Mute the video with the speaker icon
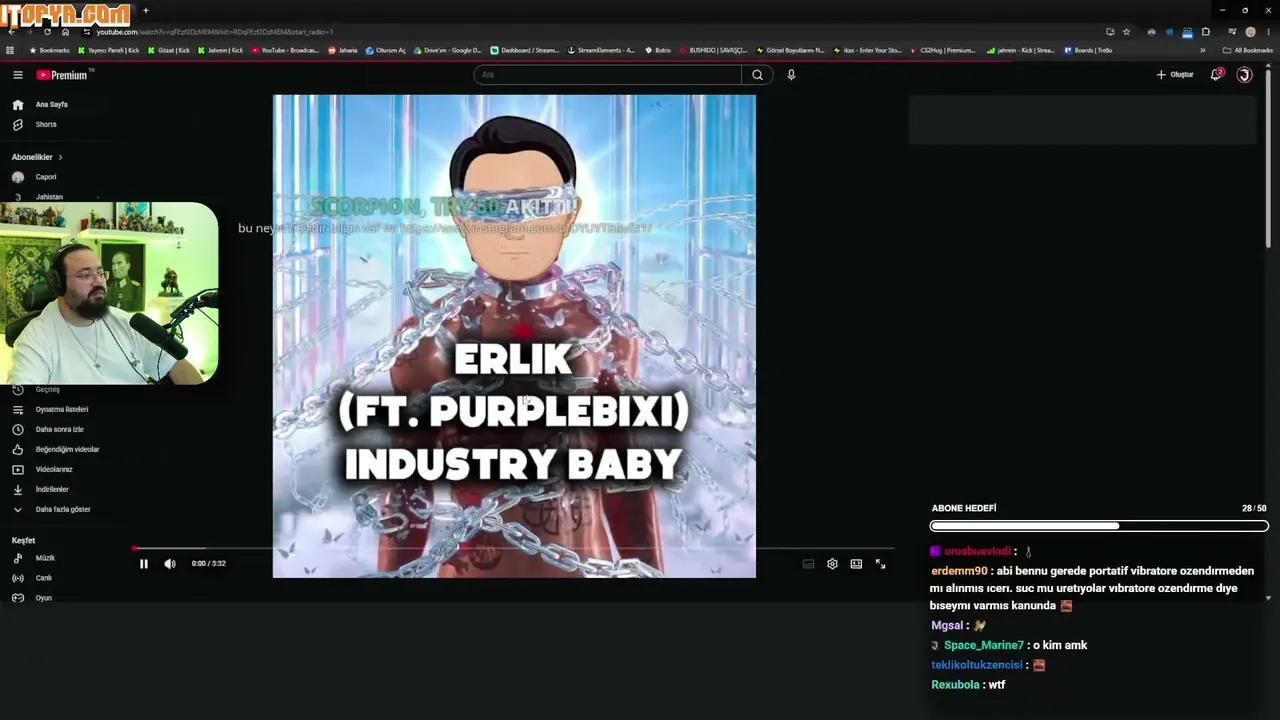This screenshot has width=1280, height=720. [x=170, y=564]
